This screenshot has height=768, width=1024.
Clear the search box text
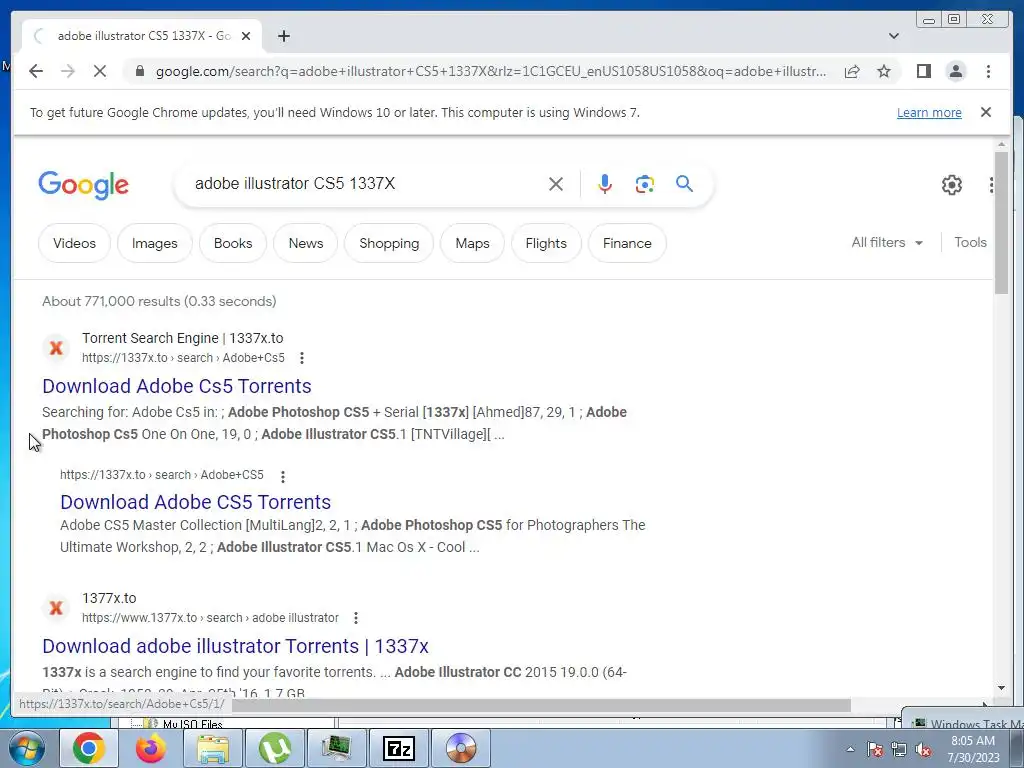point(556,184)
